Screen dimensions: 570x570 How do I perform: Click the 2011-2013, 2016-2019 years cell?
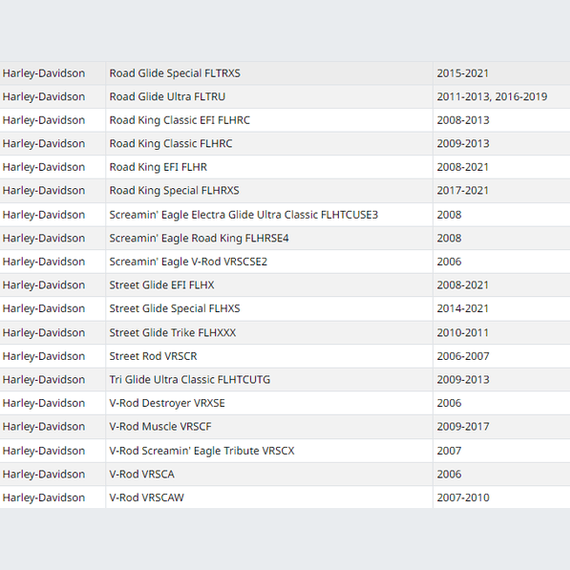tap(502, 97)
